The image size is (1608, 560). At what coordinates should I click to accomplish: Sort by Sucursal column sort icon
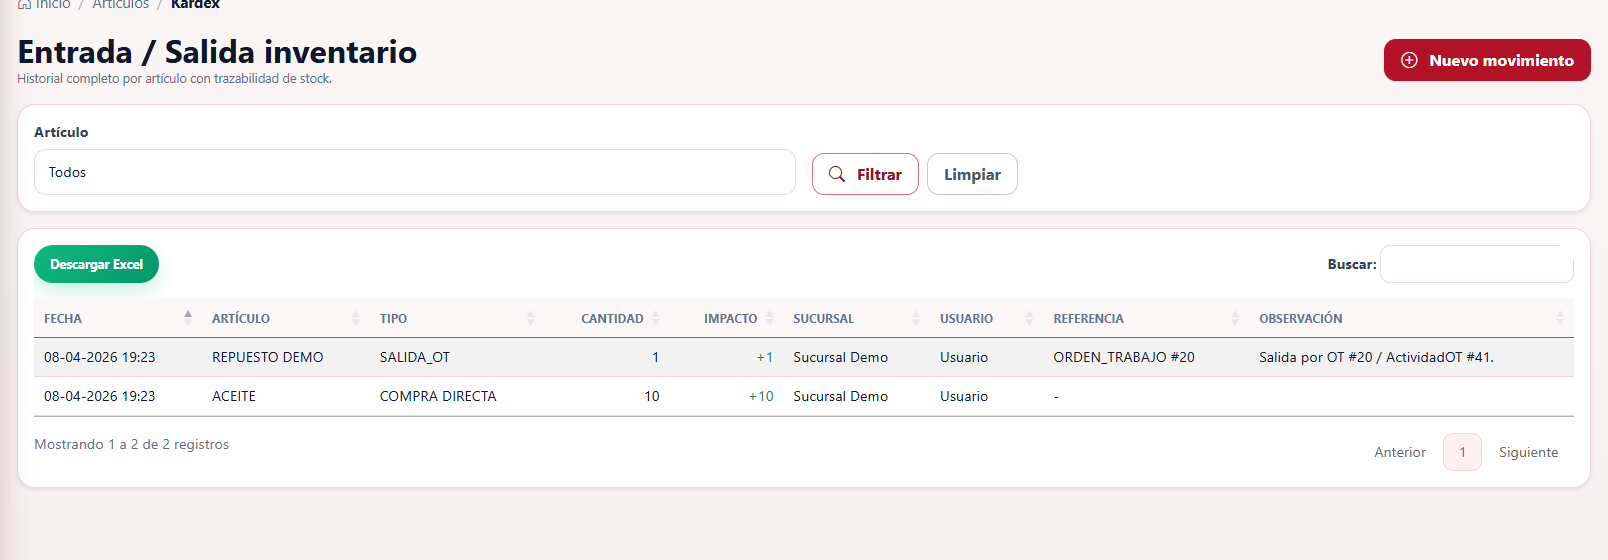[916, 318]
